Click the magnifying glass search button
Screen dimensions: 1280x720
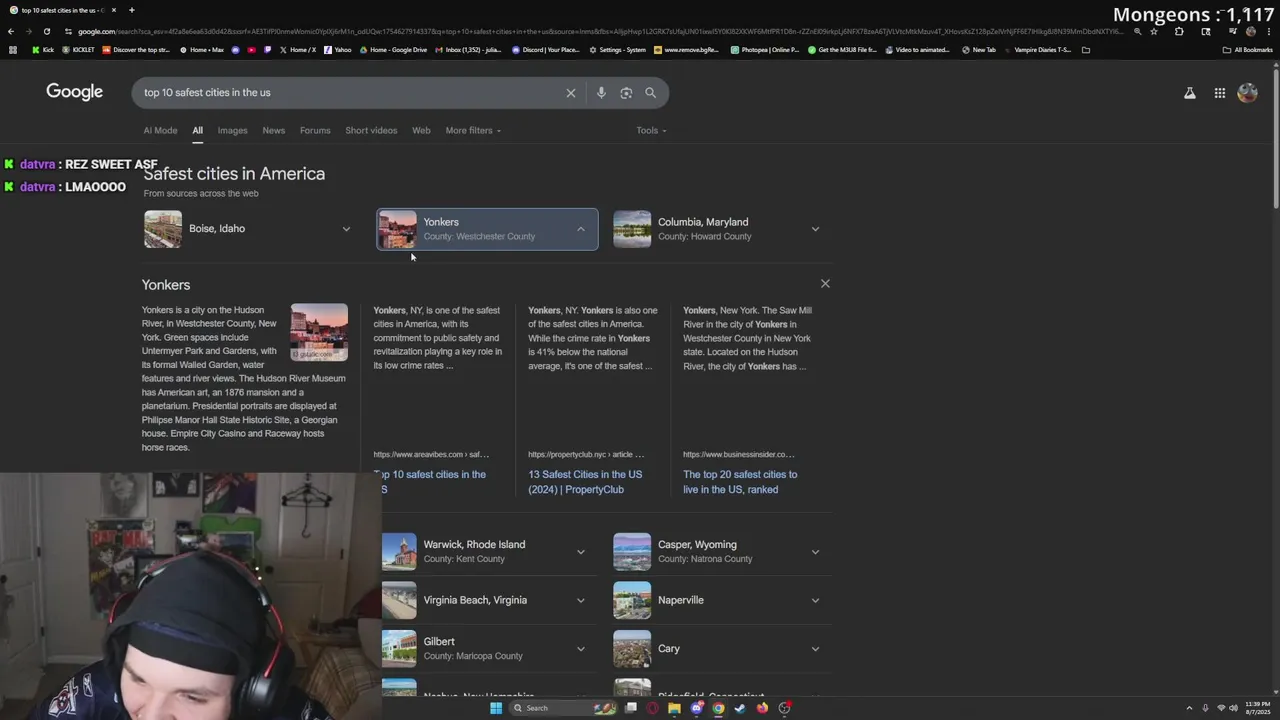tap(650, 93)
